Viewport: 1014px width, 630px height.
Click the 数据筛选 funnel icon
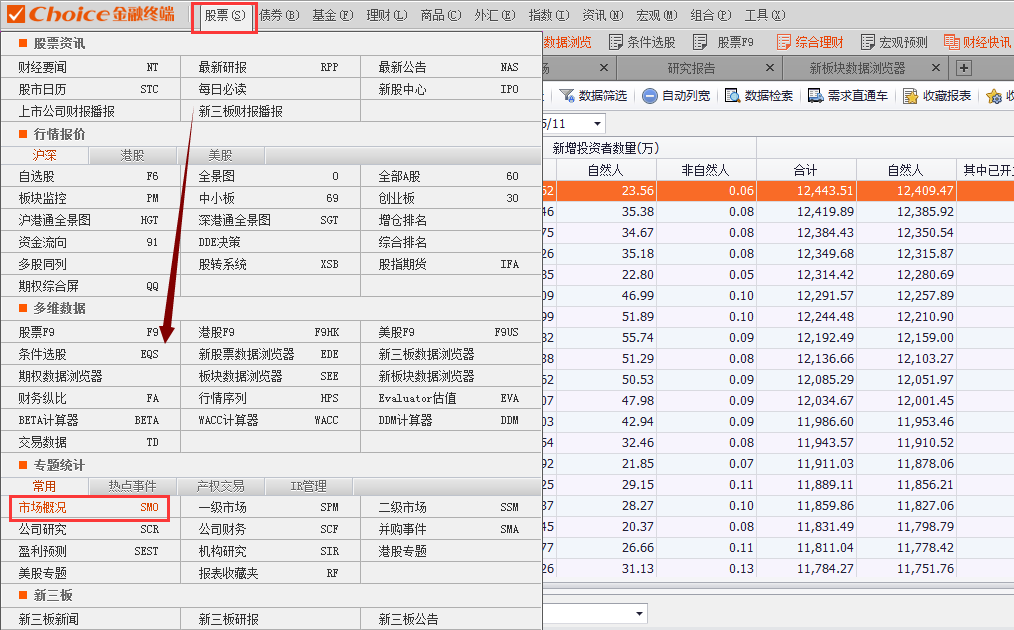566,96
